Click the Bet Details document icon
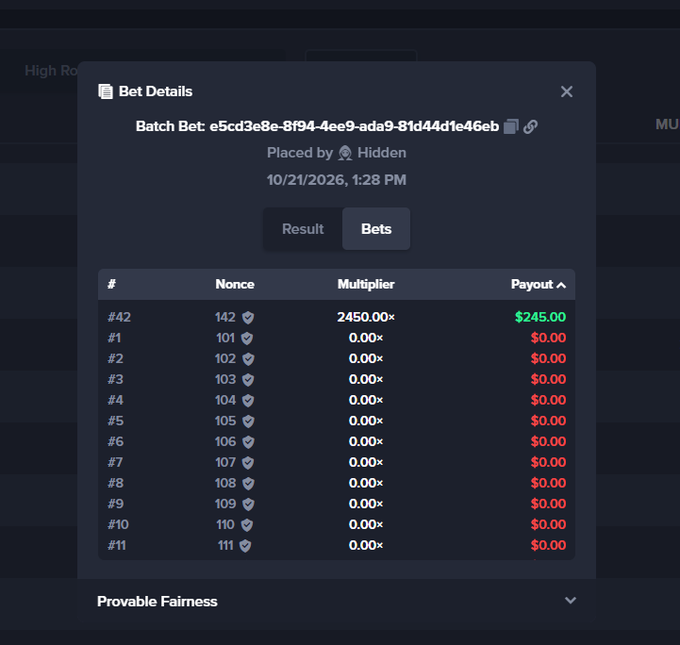 tap(105, 92)
